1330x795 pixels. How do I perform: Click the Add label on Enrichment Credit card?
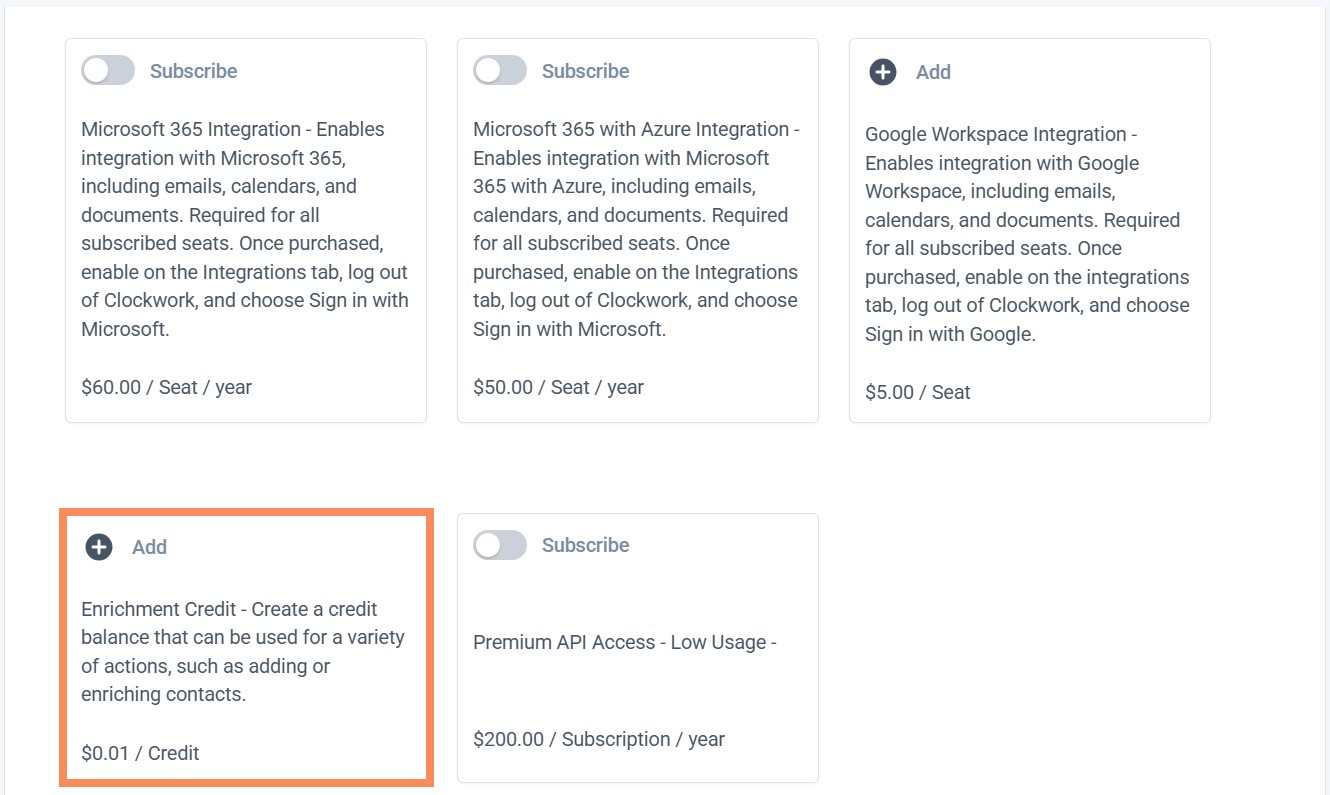tap(149, 547)
